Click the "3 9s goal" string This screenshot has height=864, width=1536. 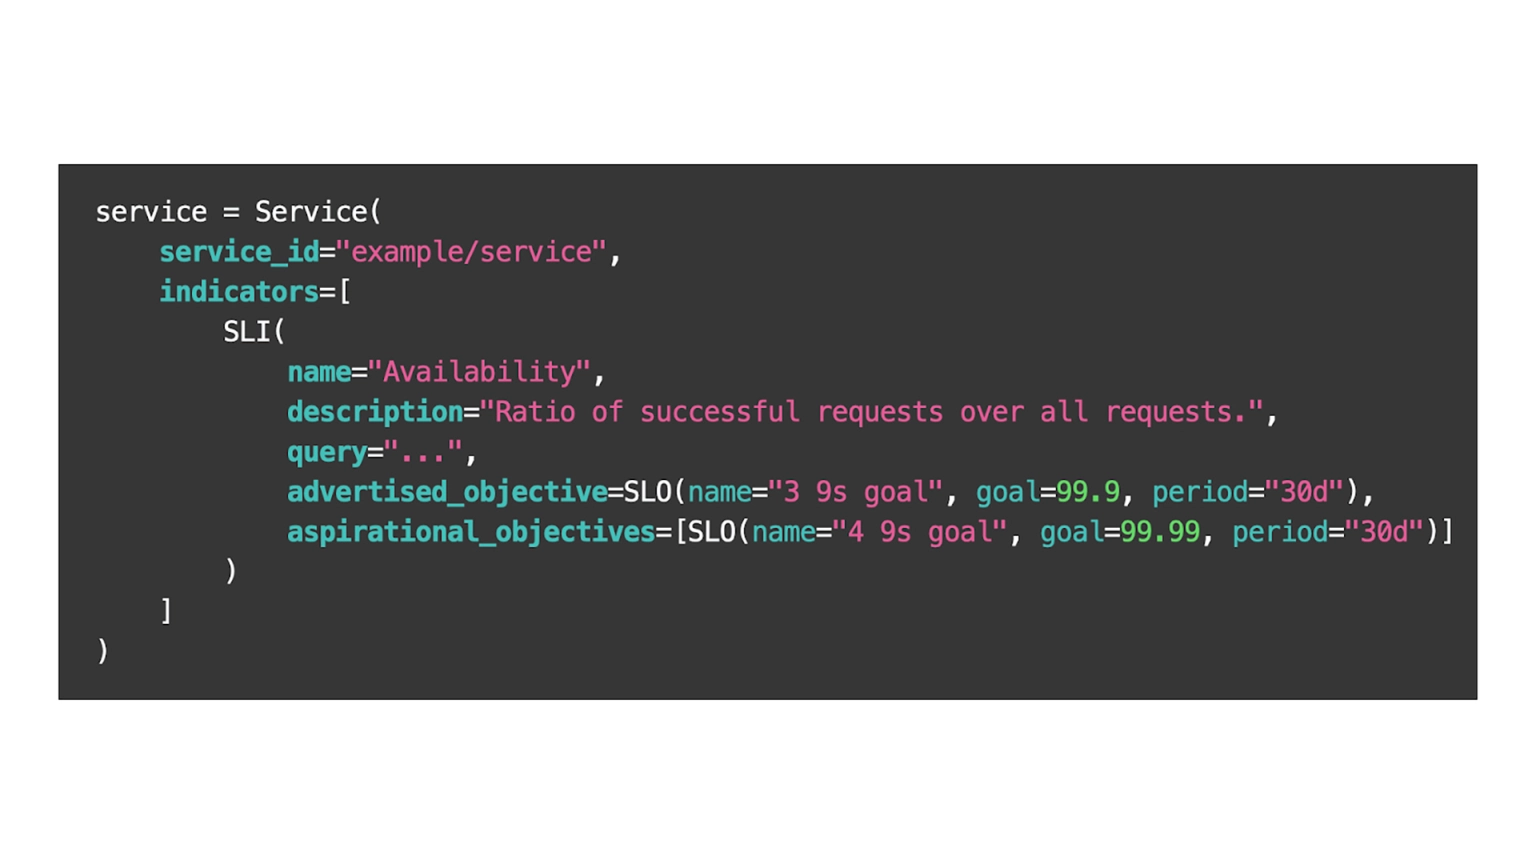pyautogui.click(x=855, y=492)
